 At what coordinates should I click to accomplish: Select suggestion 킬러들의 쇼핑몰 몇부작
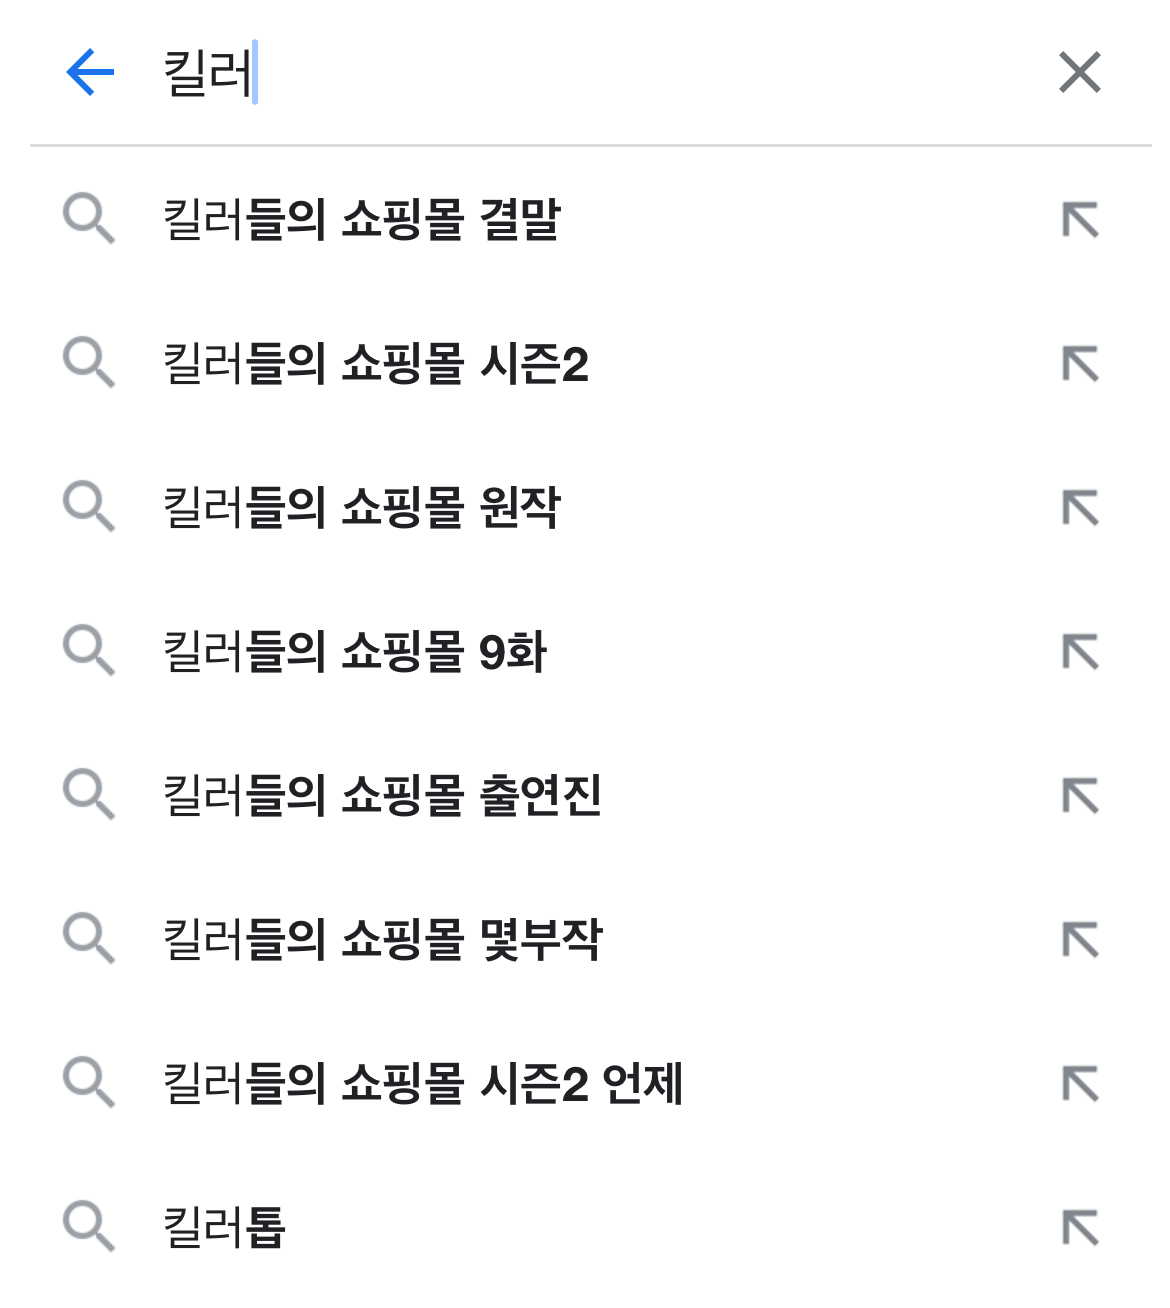pyautogui.click(x=382, y=939)
